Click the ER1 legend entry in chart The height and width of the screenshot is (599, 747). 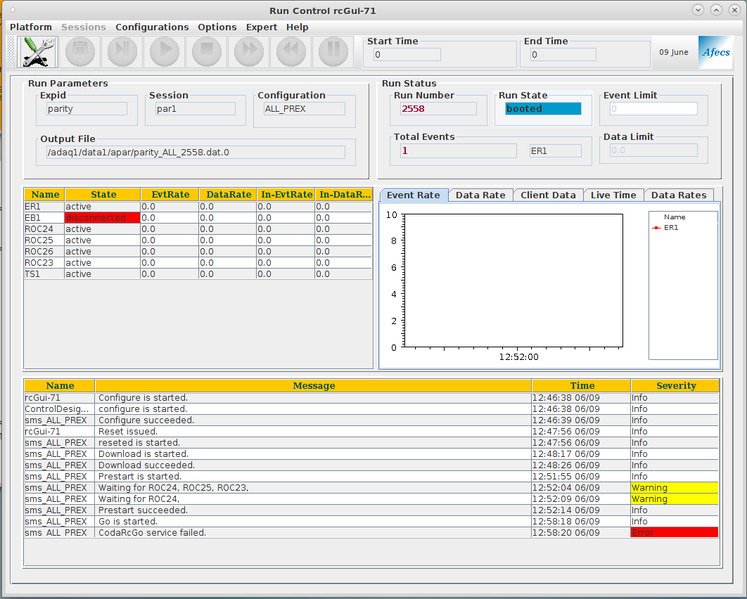[x=666, y=228]
